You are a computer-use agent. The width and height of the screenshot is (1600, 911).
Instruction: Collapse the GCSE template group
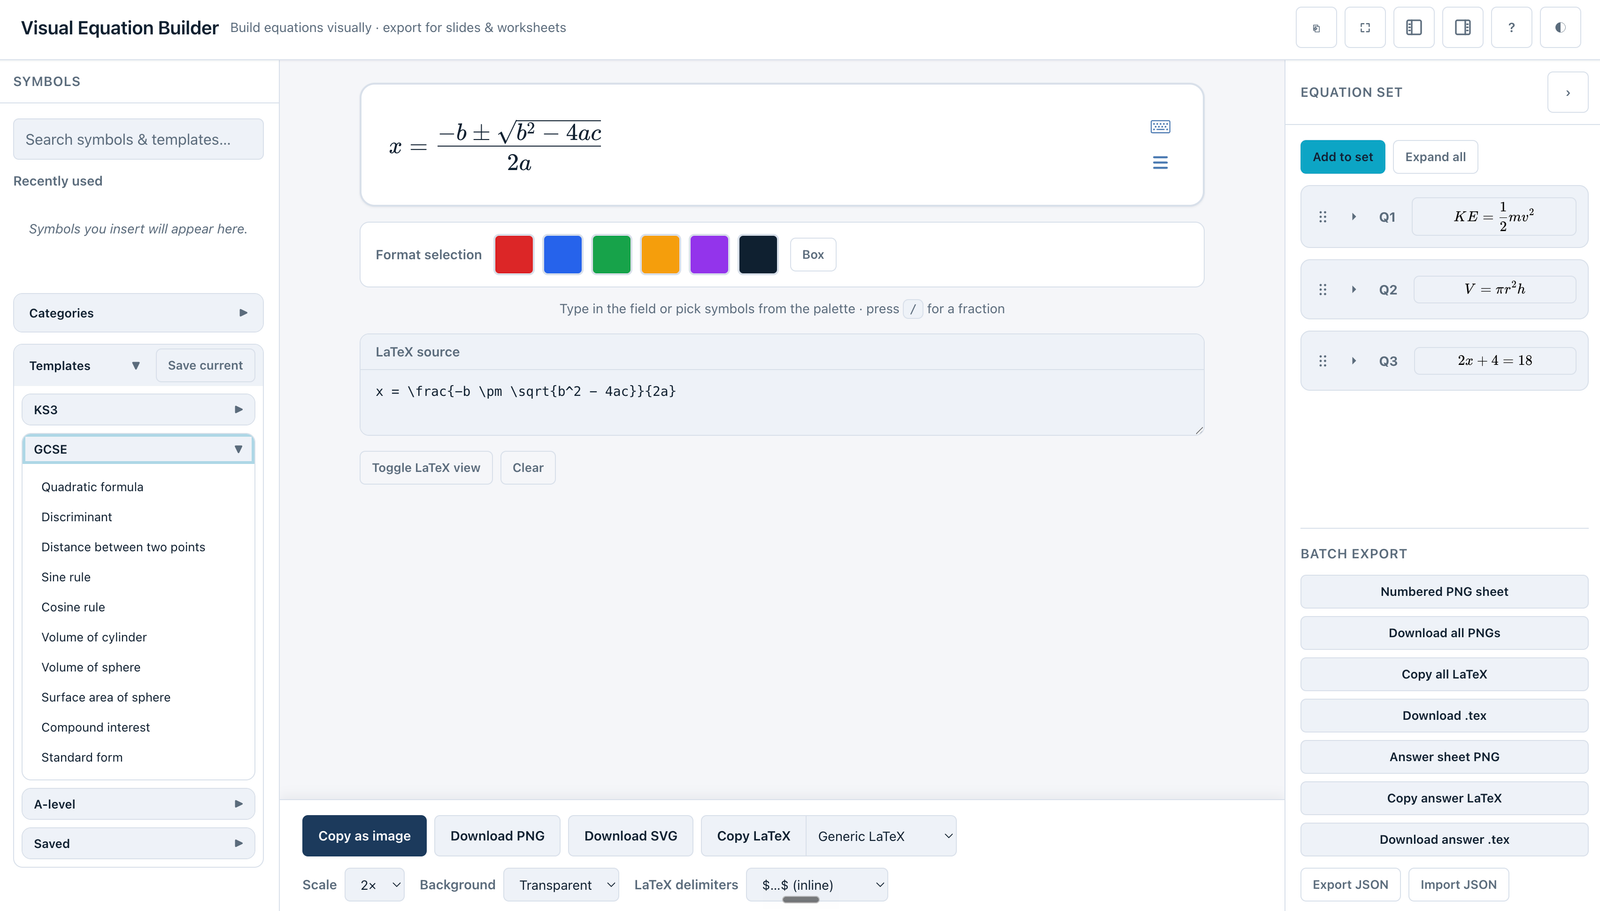pyautogui.click(x=138, y=449)
